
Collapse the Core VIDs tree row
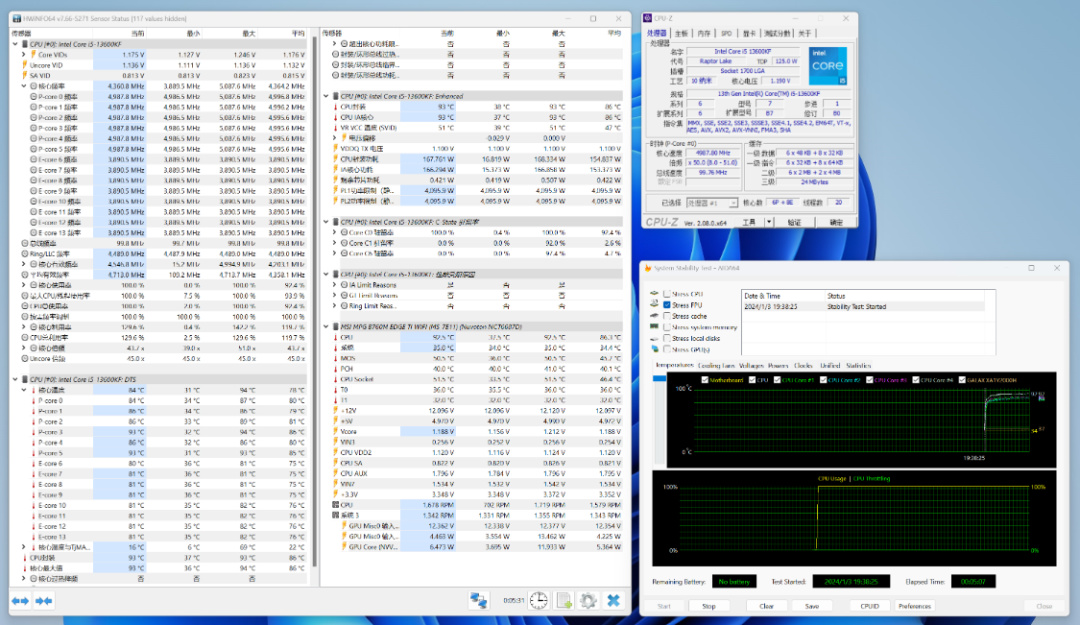[22, 55]
